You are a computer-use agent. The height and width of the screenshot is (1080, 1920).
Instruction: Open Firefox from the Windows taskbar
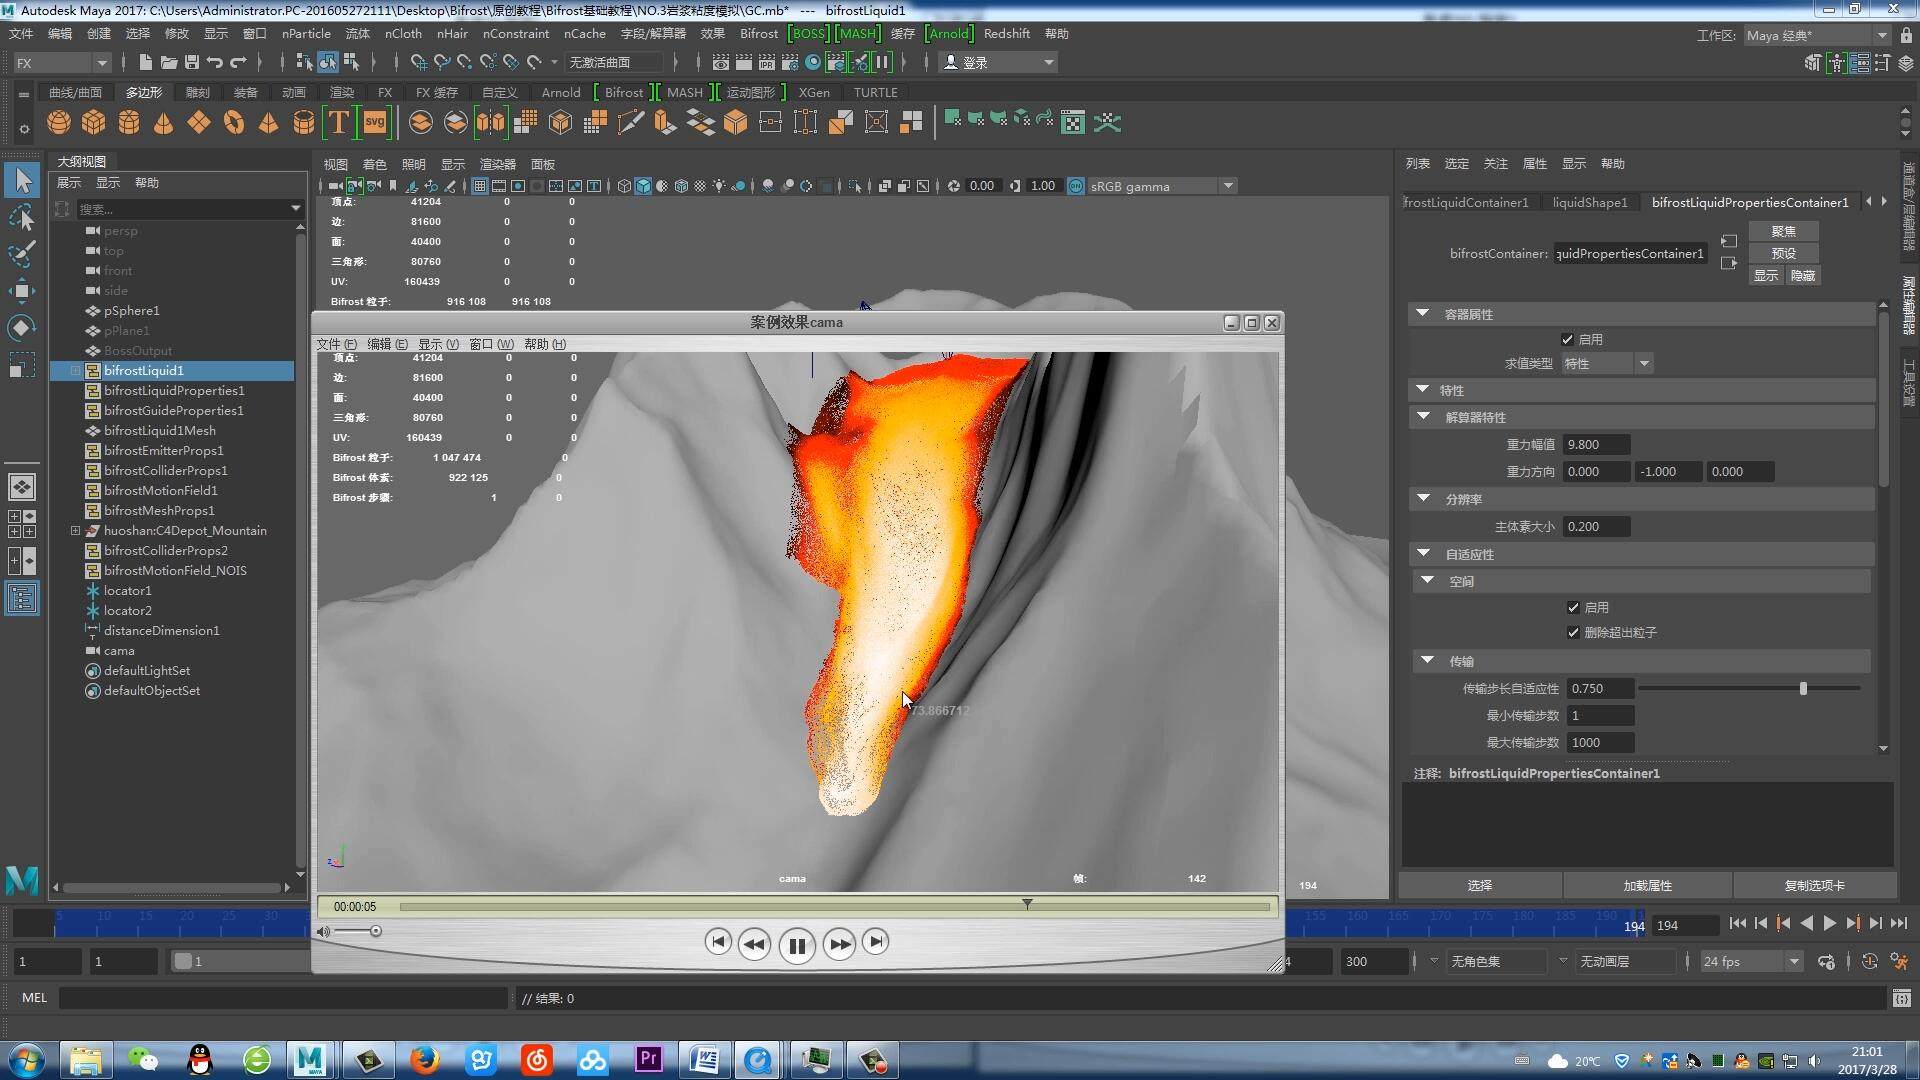[x=424, y=1060]
